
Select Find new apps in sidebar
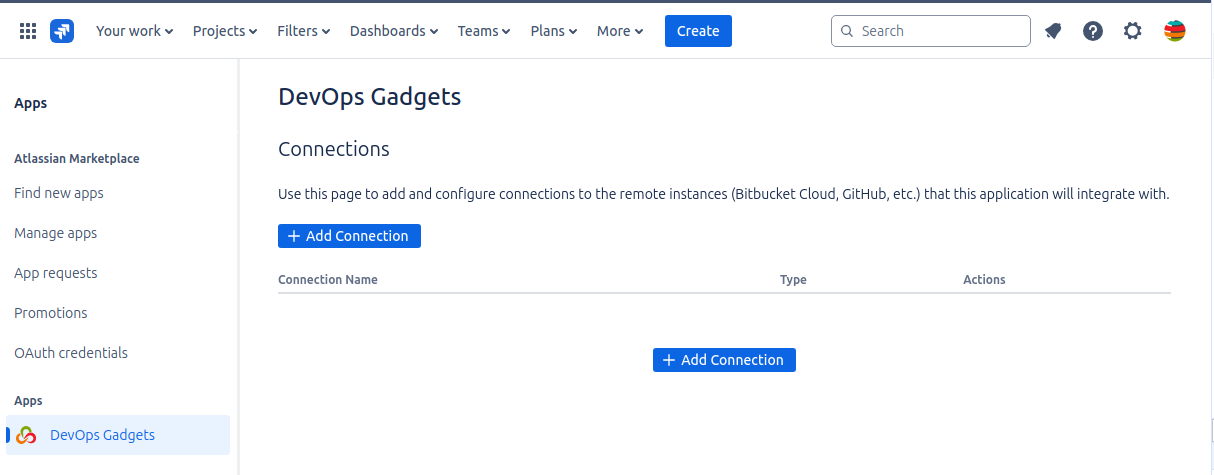[59, 193]
